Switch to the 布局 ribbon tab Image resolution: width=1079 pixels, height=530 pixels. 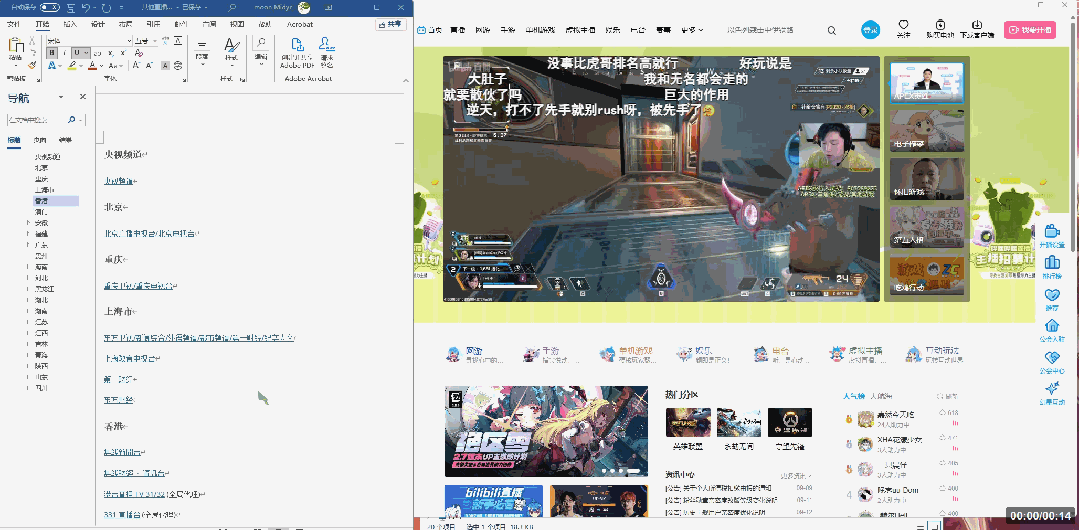click(x=125, y=25)
